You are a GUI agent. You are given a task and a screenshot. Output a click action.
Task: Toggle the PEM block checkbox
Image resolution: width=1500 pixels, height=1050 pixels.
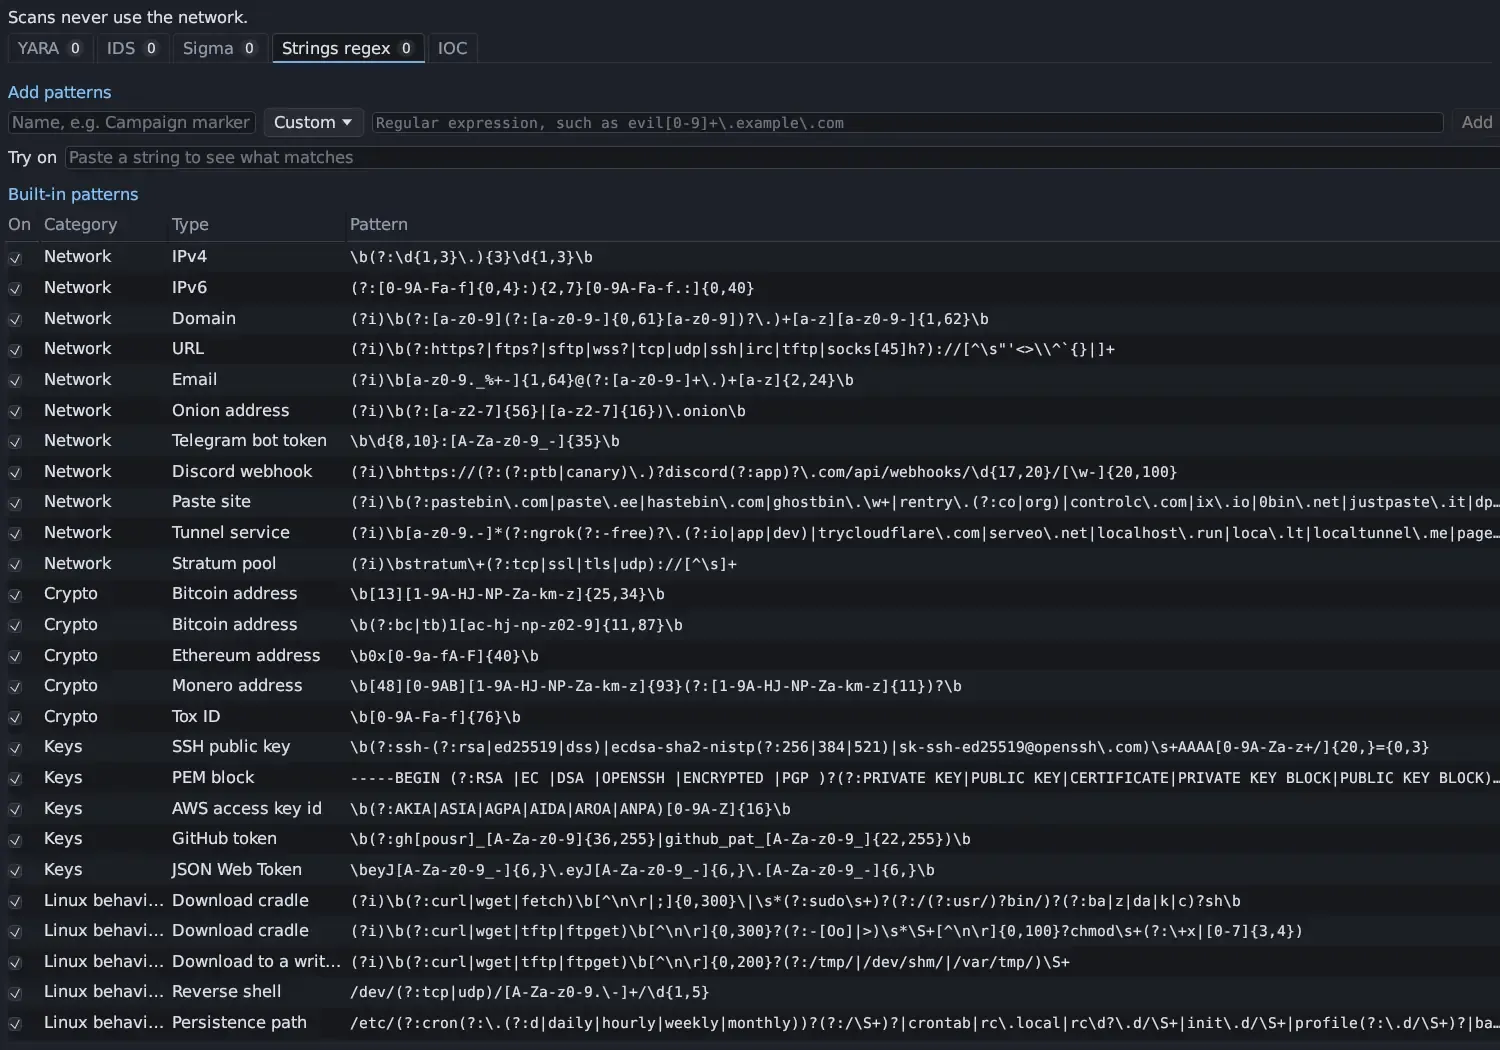pos(15,779)
